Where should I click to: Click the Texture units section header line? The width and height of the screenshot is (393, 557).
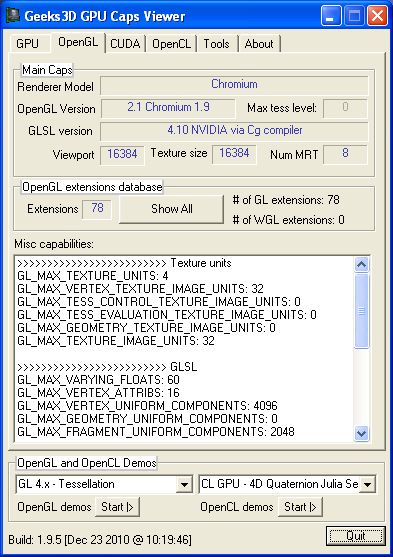(124, 263)
